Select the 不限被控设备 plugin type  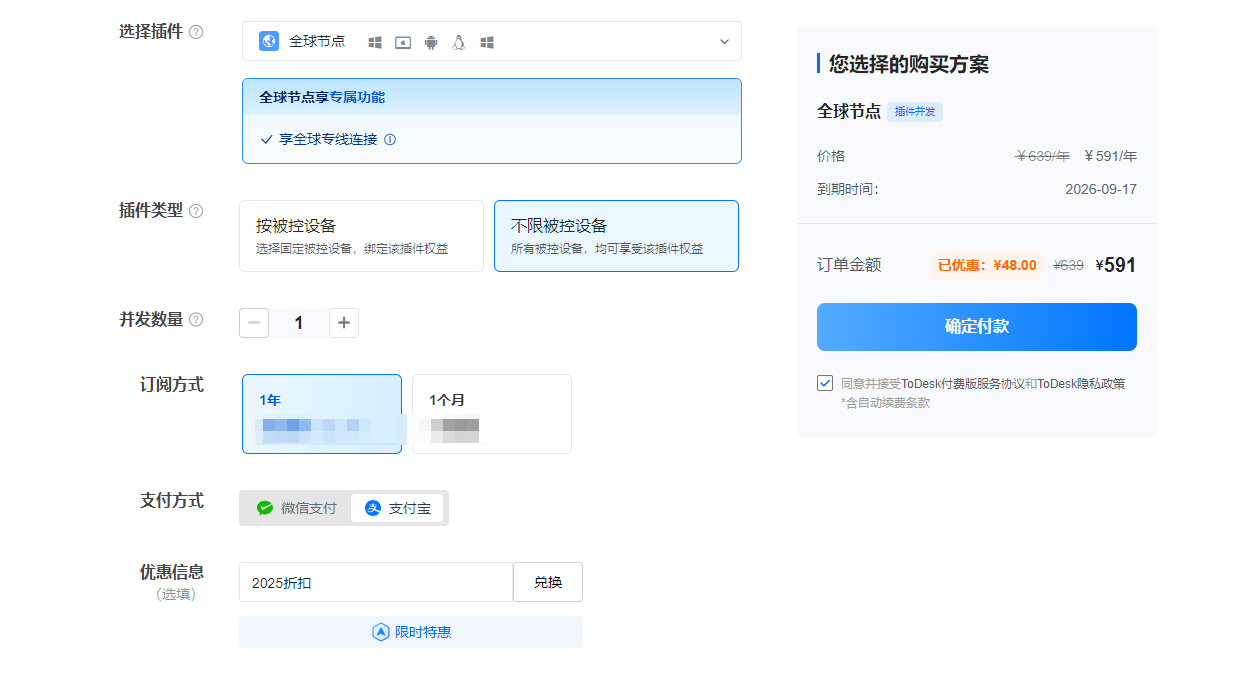coord(616,236)
